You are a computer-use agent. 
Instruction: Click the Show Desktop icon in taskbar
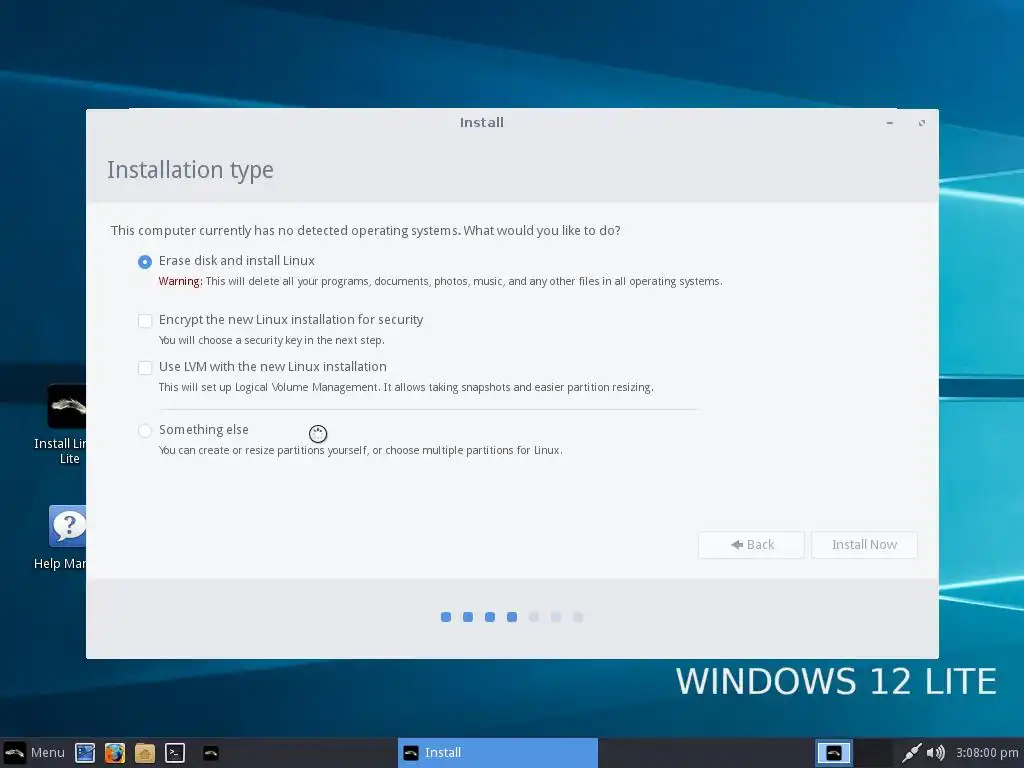coord(85,753)
